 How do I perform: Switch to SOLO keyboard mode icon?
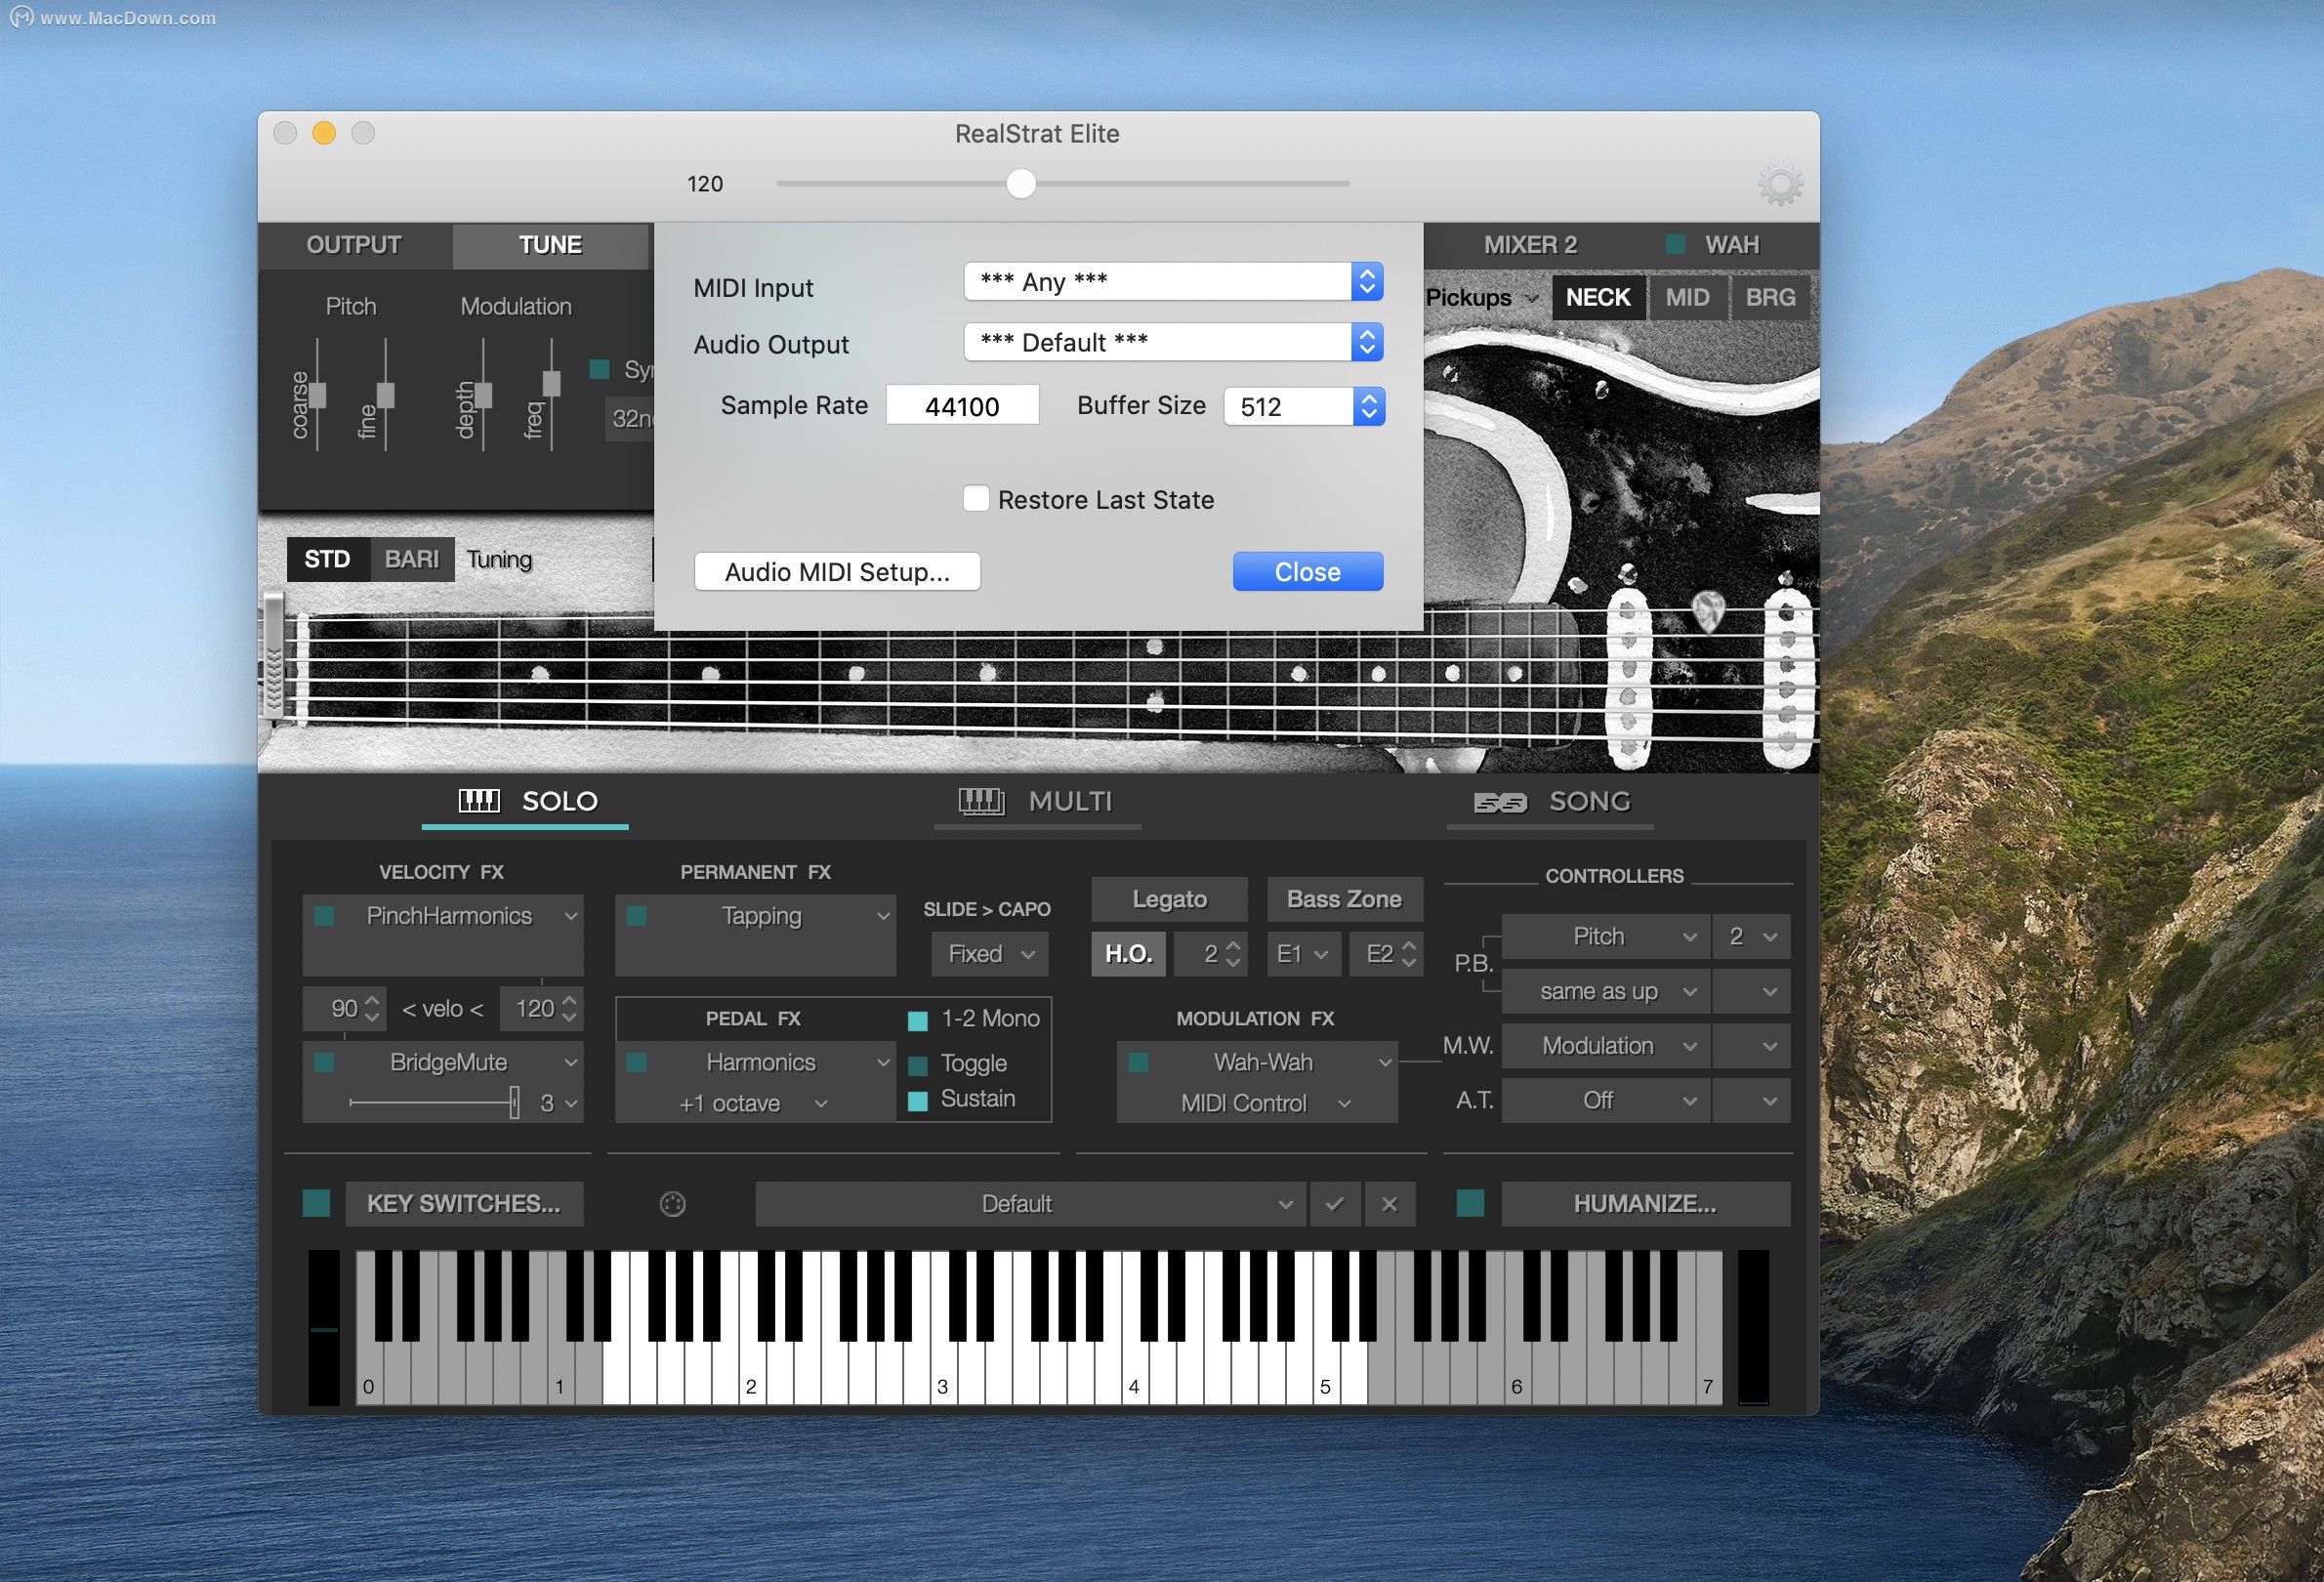tap(479, 801)
